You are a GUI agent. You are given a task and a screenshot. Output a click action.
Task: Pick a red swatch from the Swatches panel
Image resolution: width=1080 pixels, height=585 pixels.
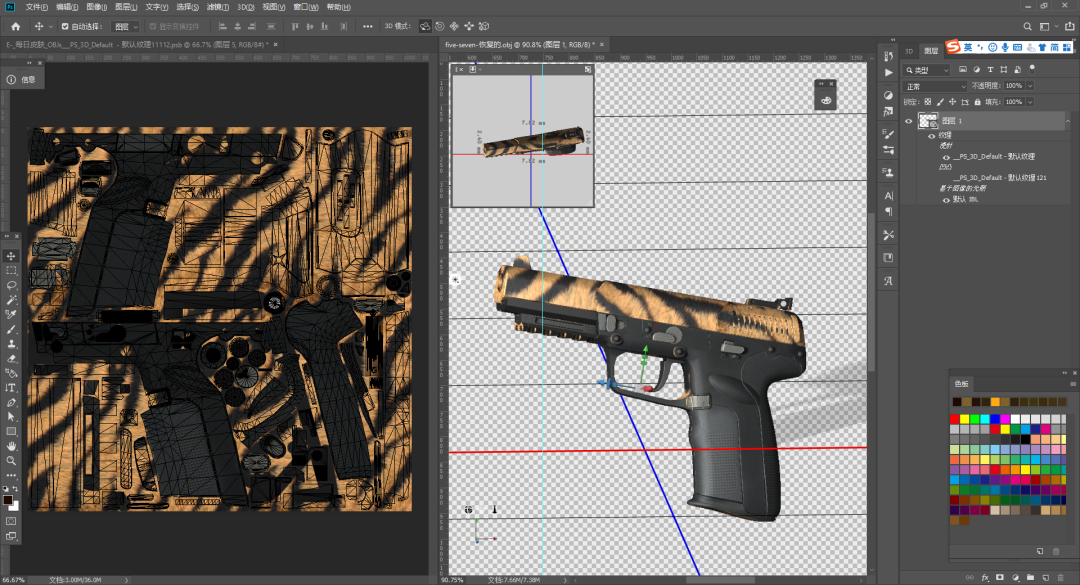(x=954, y=419)
